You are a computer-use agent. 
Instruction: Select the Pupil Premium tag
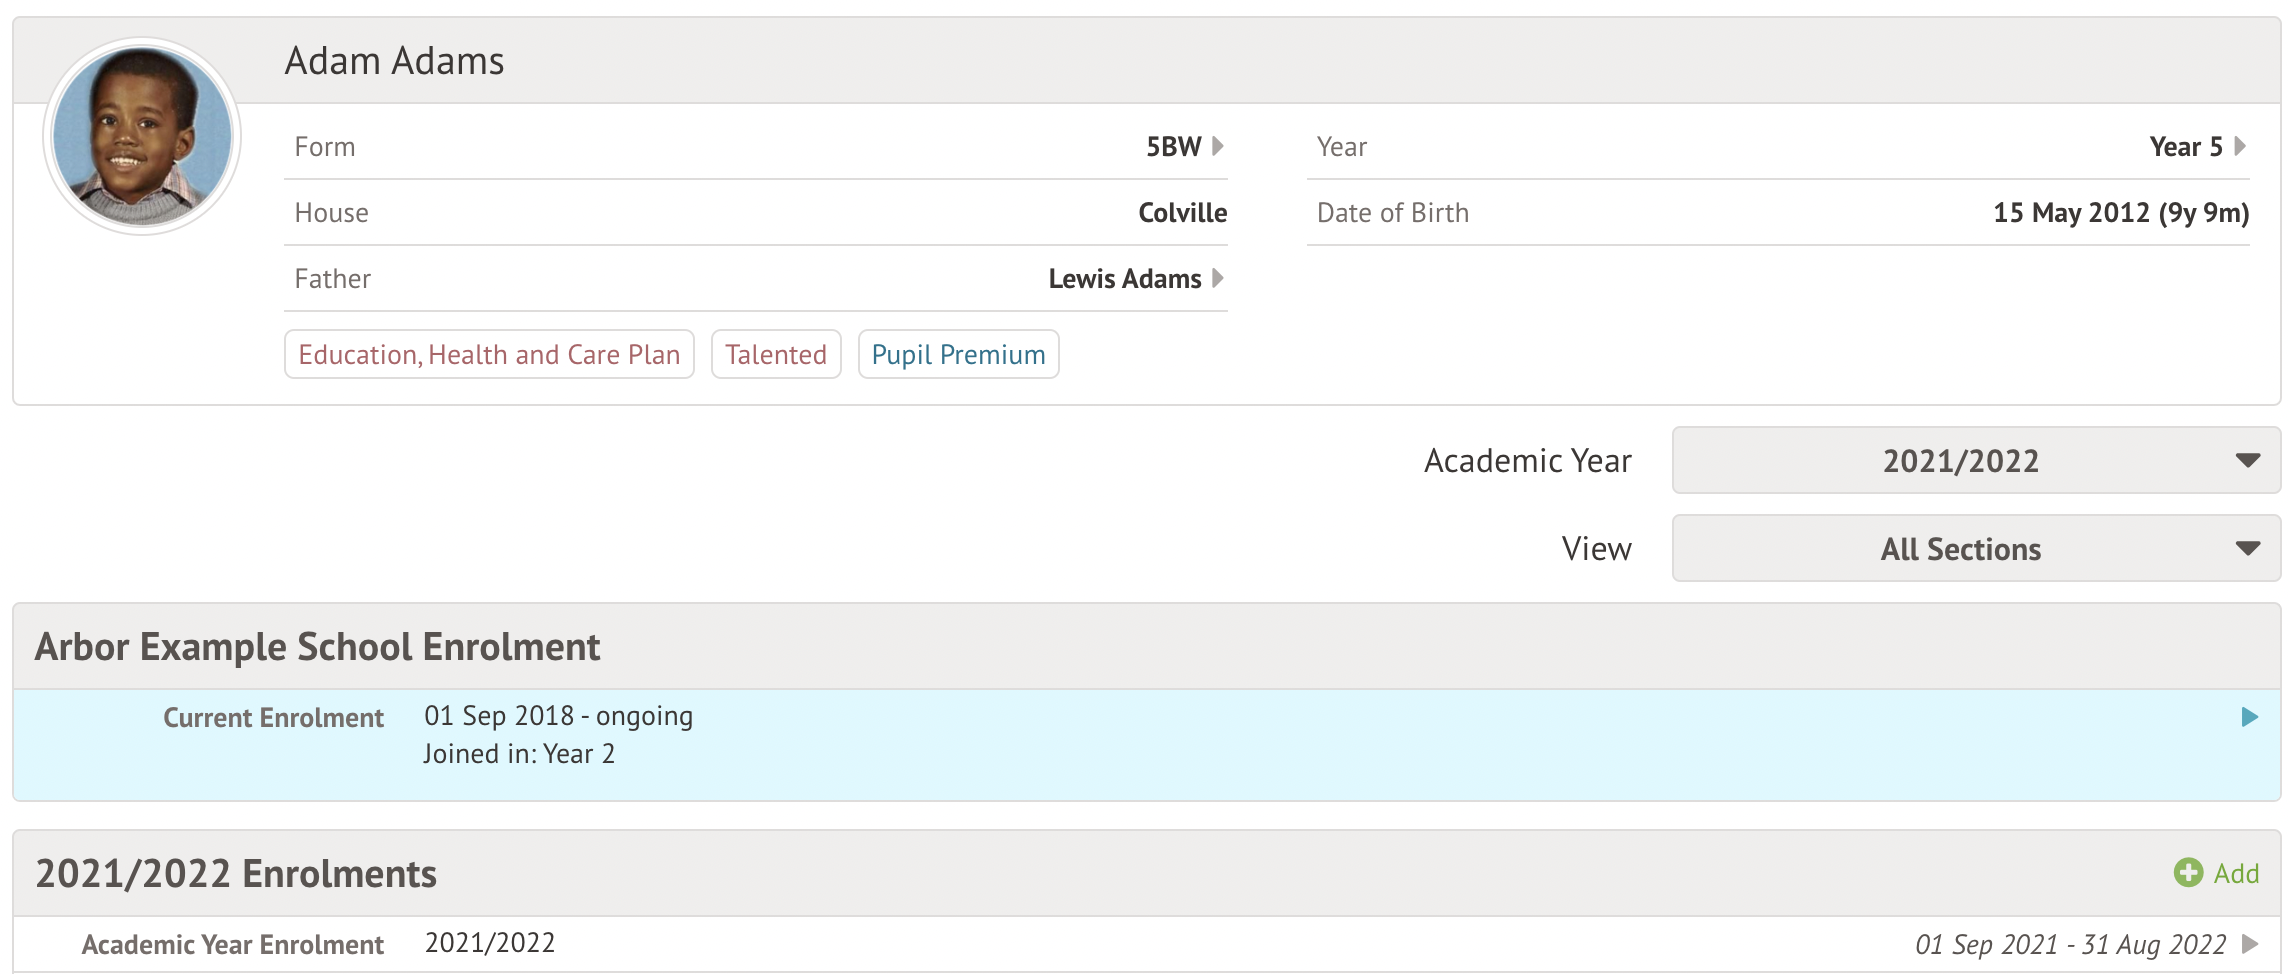pyautogui.click(x=958, y=355)
